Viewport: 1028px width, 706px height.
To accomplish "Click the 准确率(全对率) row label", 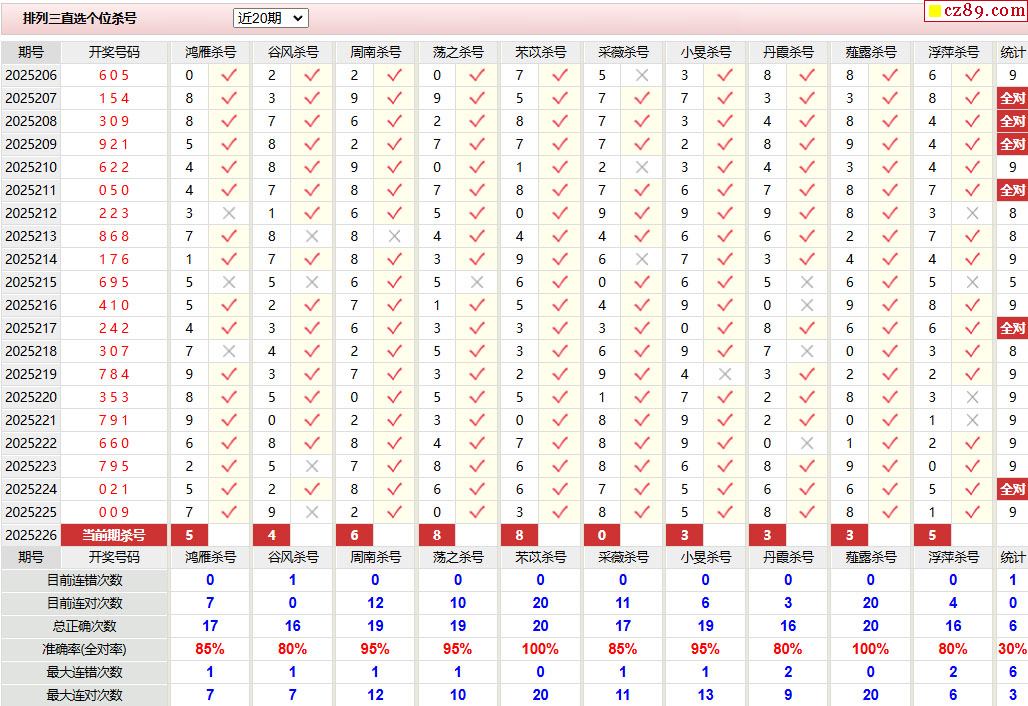I will click(85, 649).
